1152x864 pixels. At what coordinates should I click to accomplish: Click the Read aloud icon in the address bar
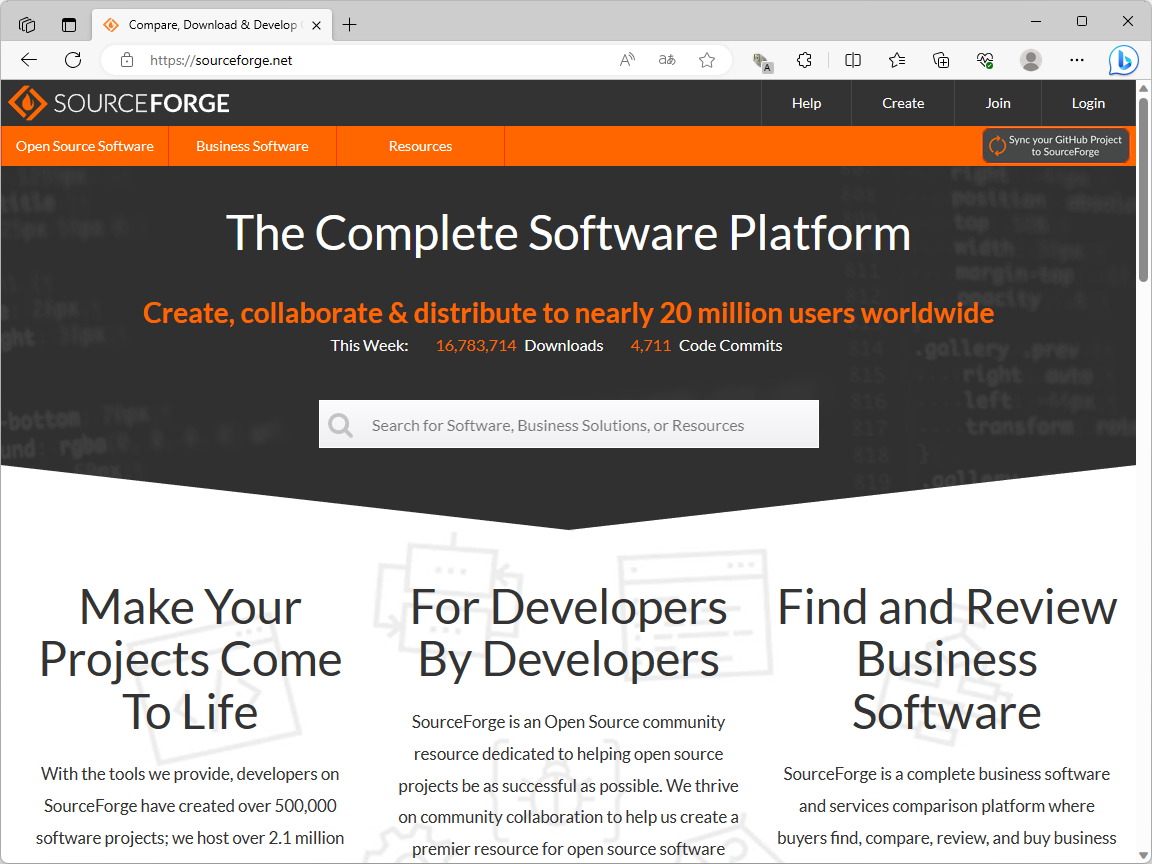pyautogui.click(x=627, y=60)
